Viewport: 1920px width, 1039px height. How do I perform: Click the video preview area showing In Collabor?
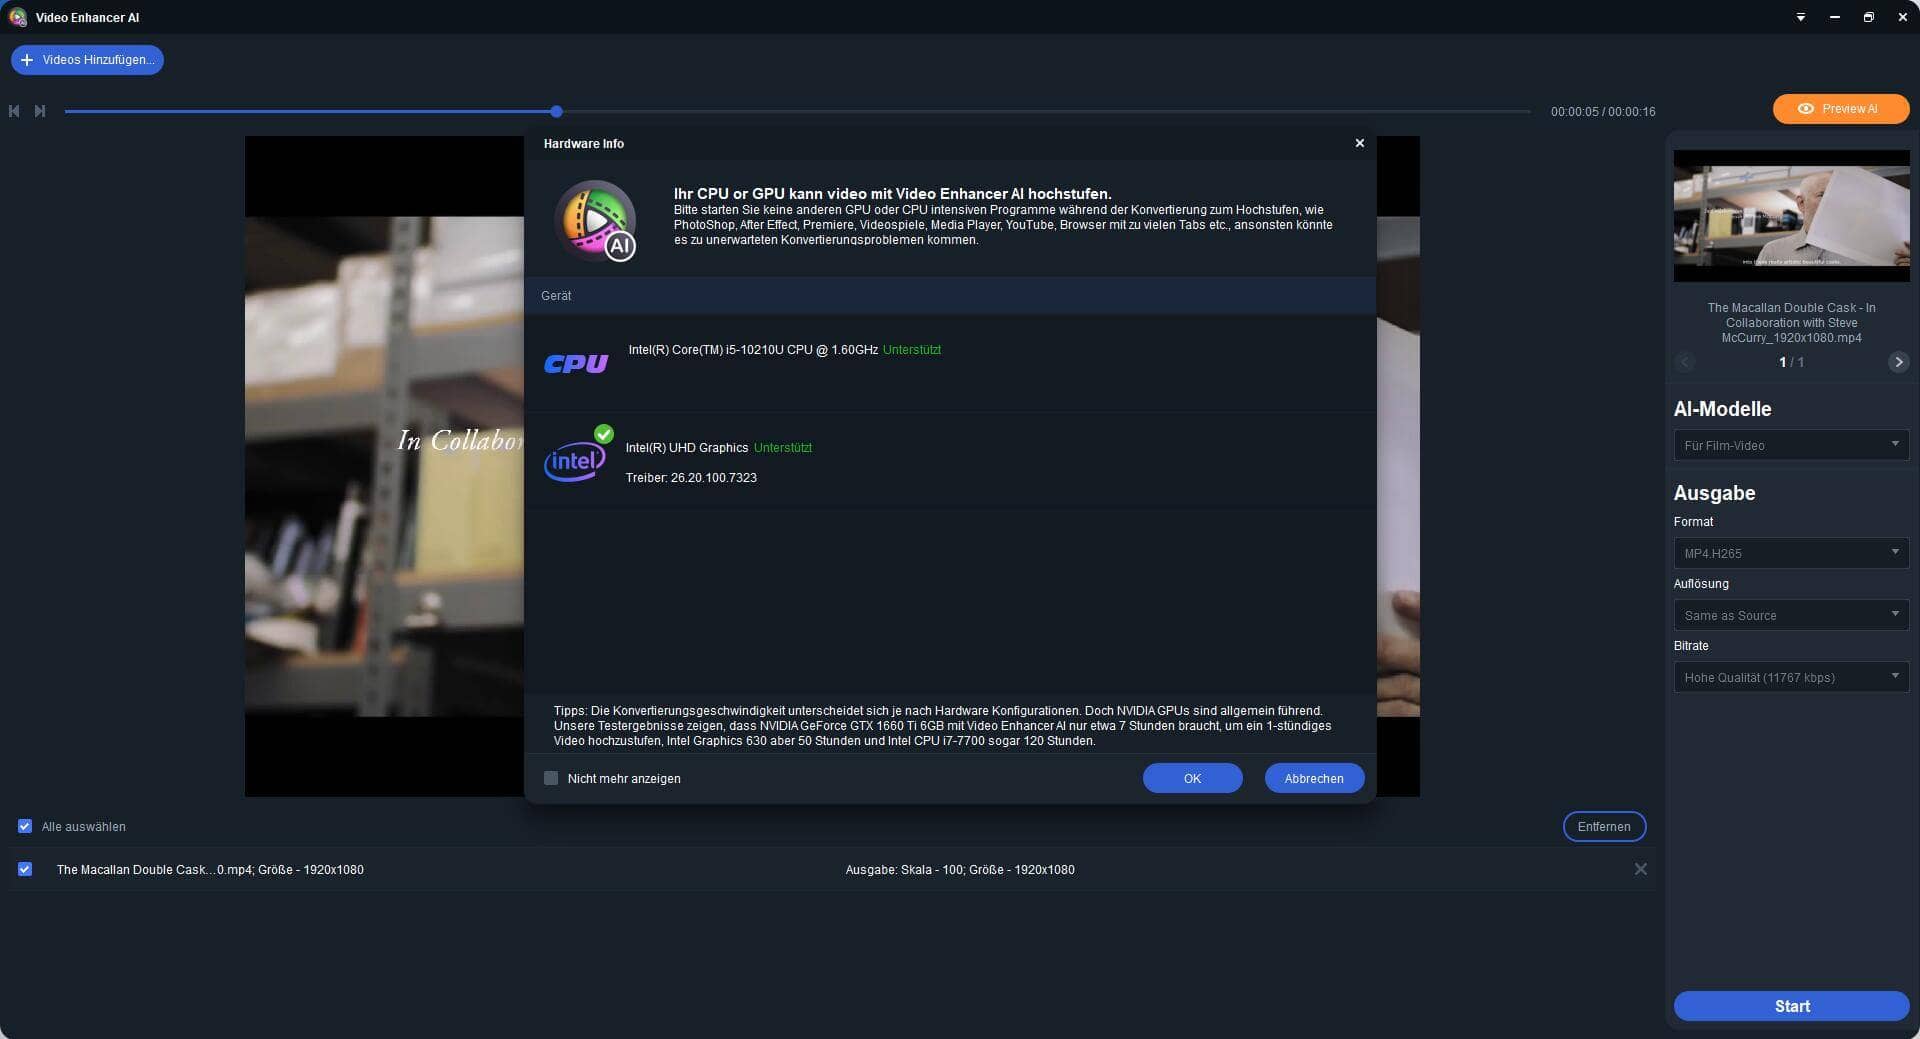384,466
